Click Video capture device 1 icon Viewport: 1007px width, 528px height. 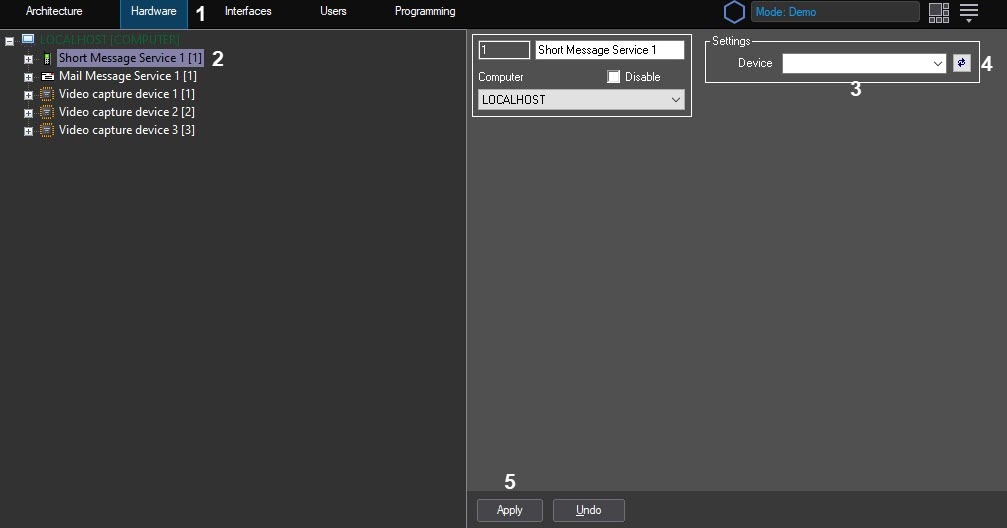[47, 94]
